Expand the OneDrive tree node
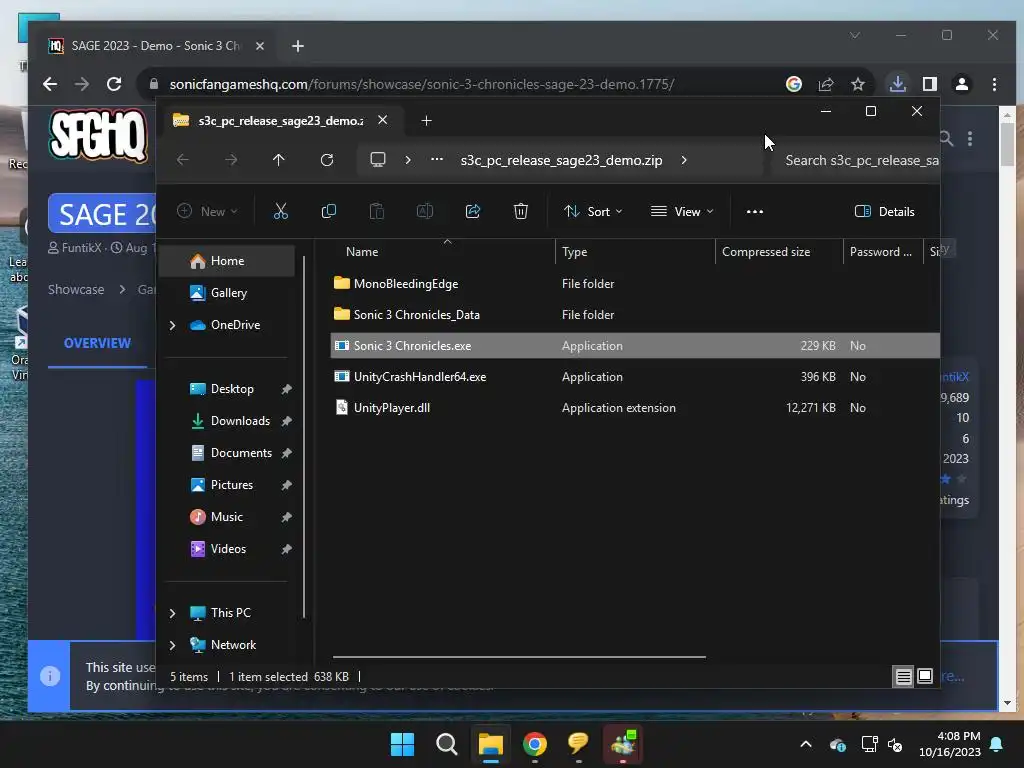This screenshot has height=768, width=1024. click(172, 325)
